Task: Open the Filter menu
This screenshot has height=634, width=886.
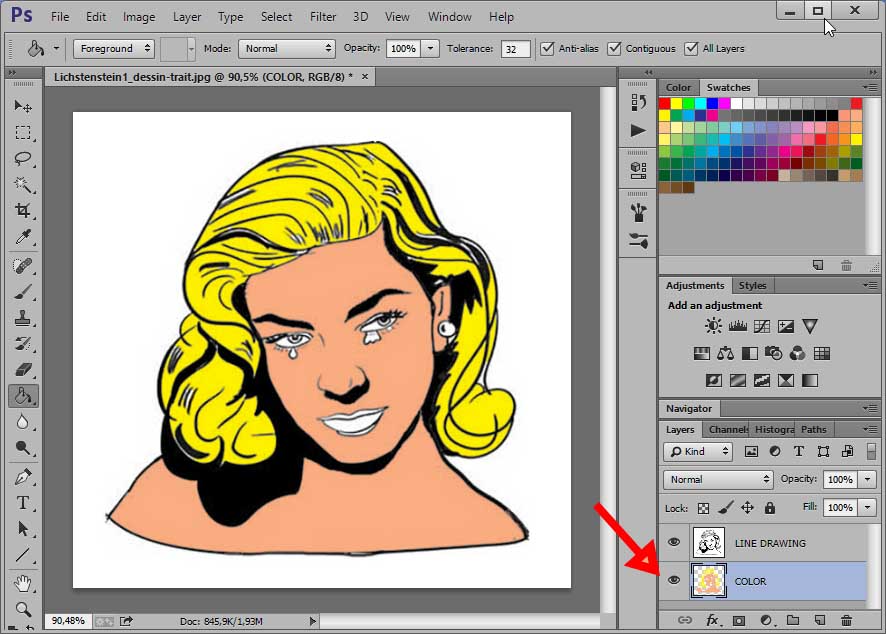Action: click(323, 17)
